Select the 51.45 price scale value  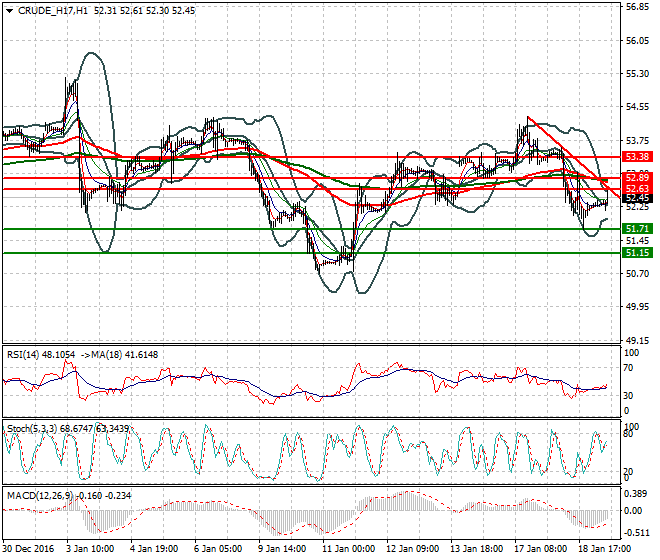point(637,240)
